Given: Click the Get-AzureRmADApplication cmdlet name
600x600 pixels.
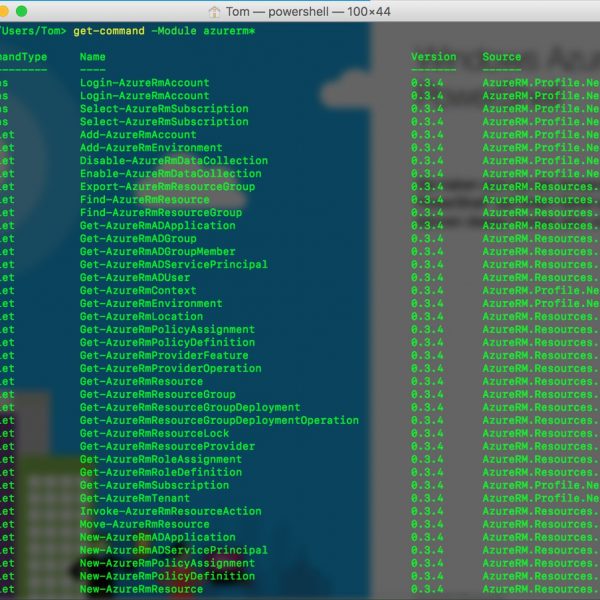Looking at the screenshot, I should click(x=158, y=226).
